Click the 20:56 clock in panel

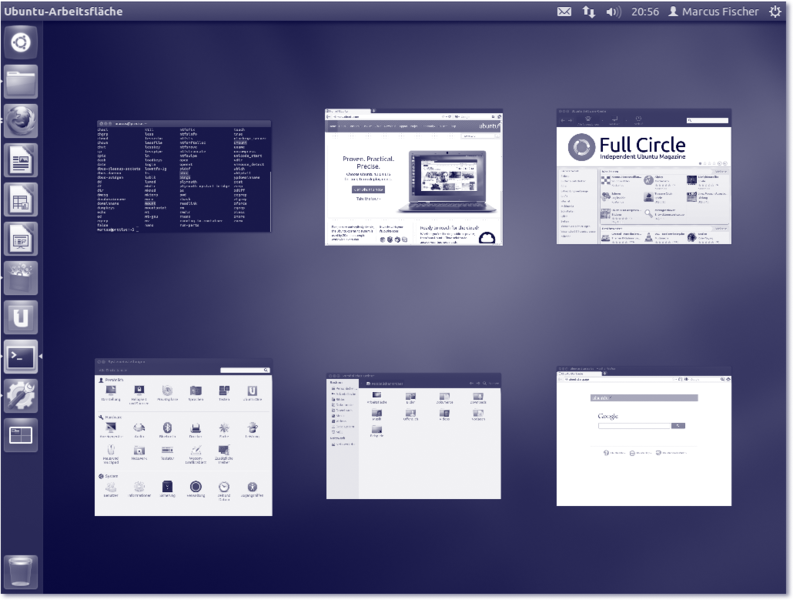click(645, 12)
